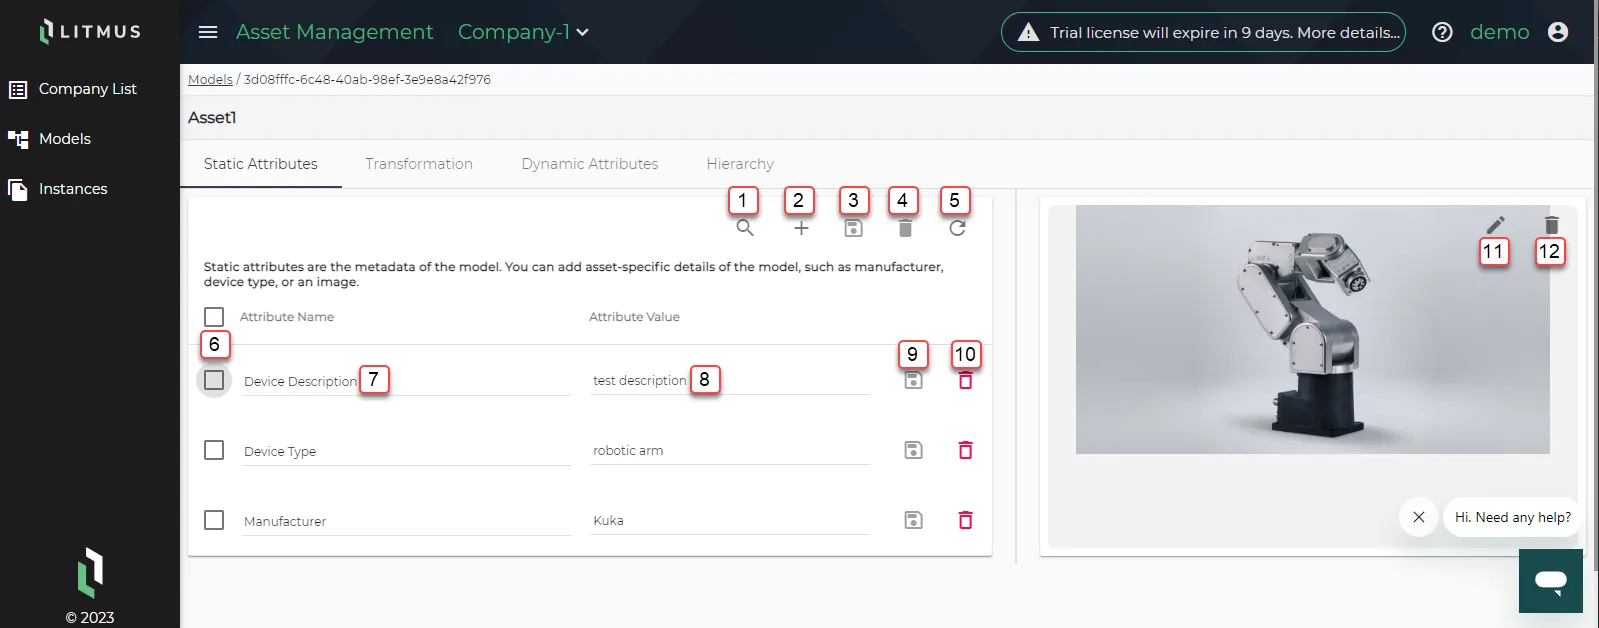Edit the model image with pencil icon

click(1495, 225)
